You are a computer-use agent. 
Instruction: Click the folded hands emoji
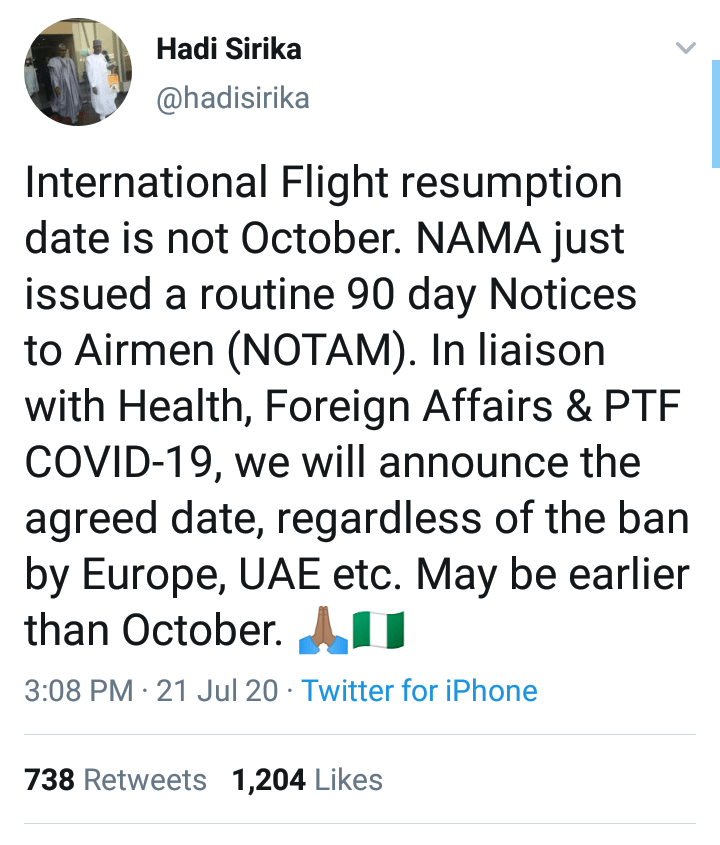coord(323,632)
